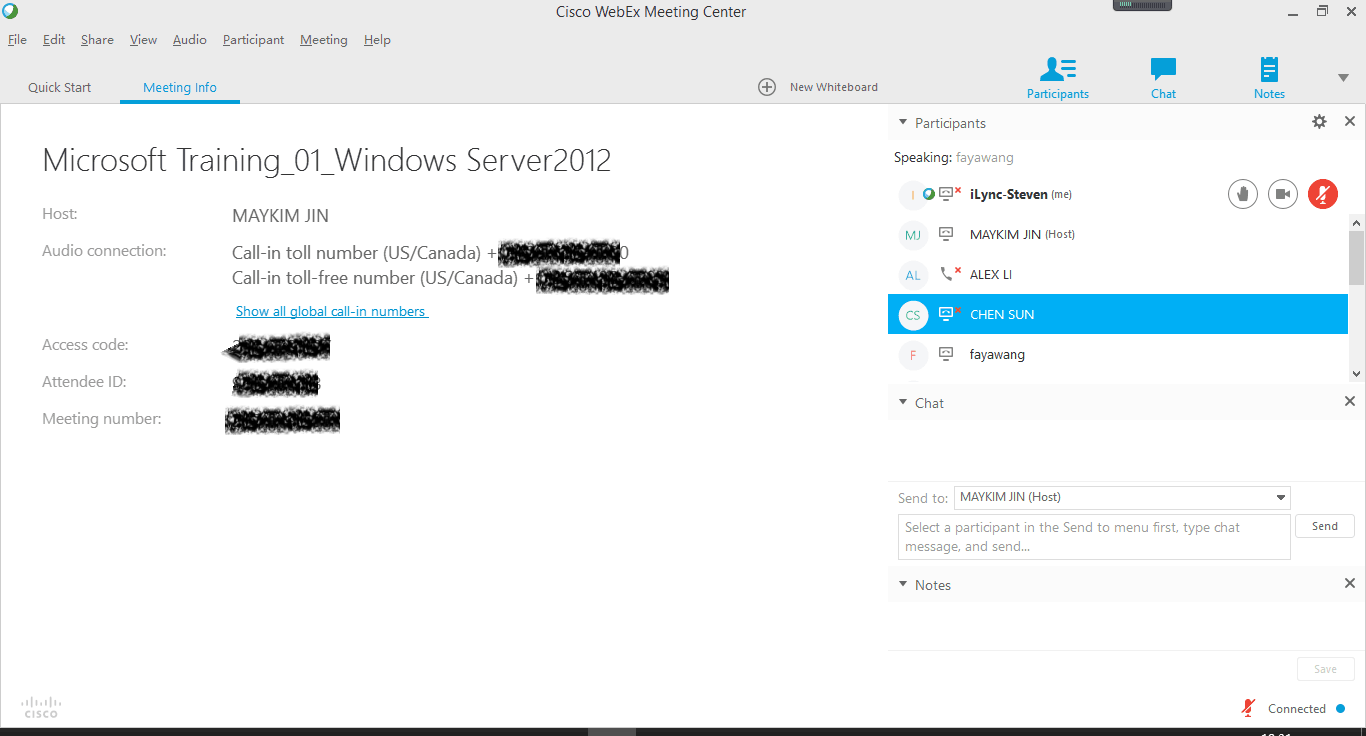This screenshot has width=1366, height=736.
Task: Open the Notes panel icon
Action: pos(1269,70)
